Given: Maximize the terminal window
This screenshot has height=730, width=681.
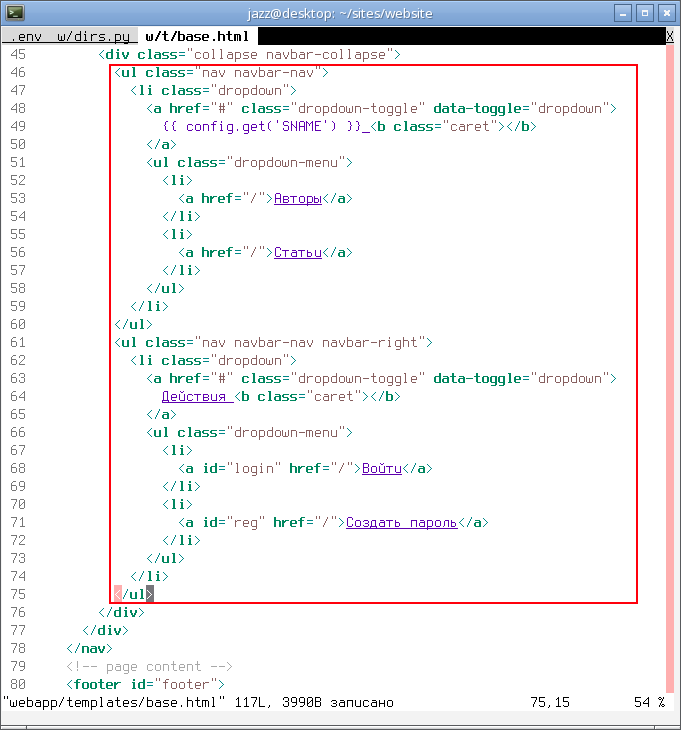Looking at the screenshot, I should (x=645, y=13).
